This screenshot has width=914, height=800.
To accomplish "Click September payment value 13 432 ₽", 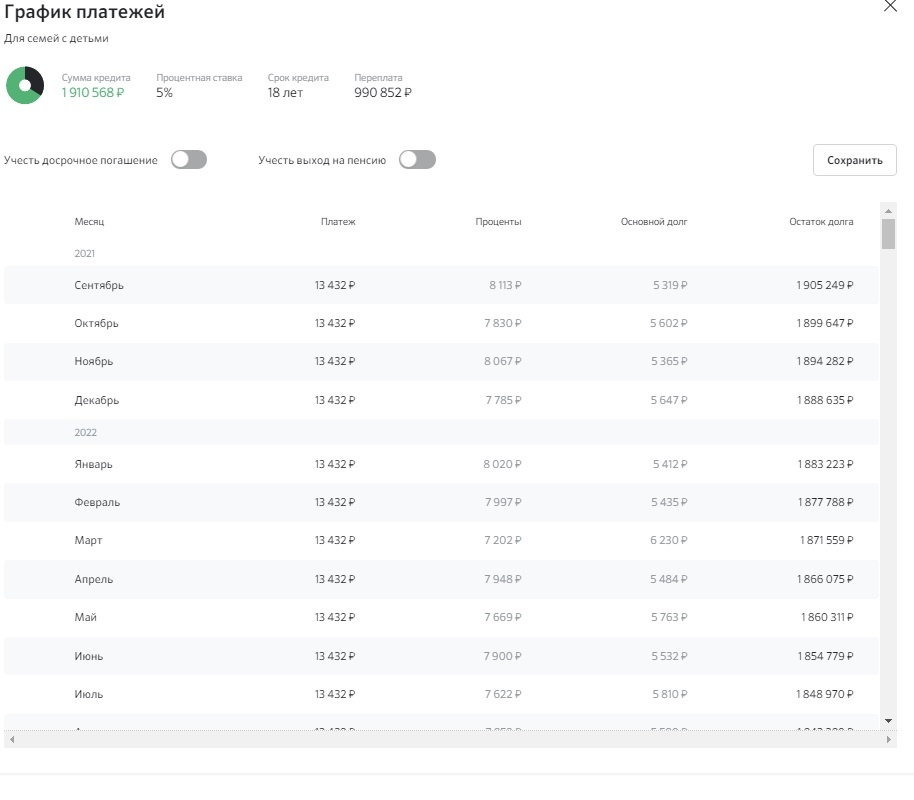I will point(335,285).
